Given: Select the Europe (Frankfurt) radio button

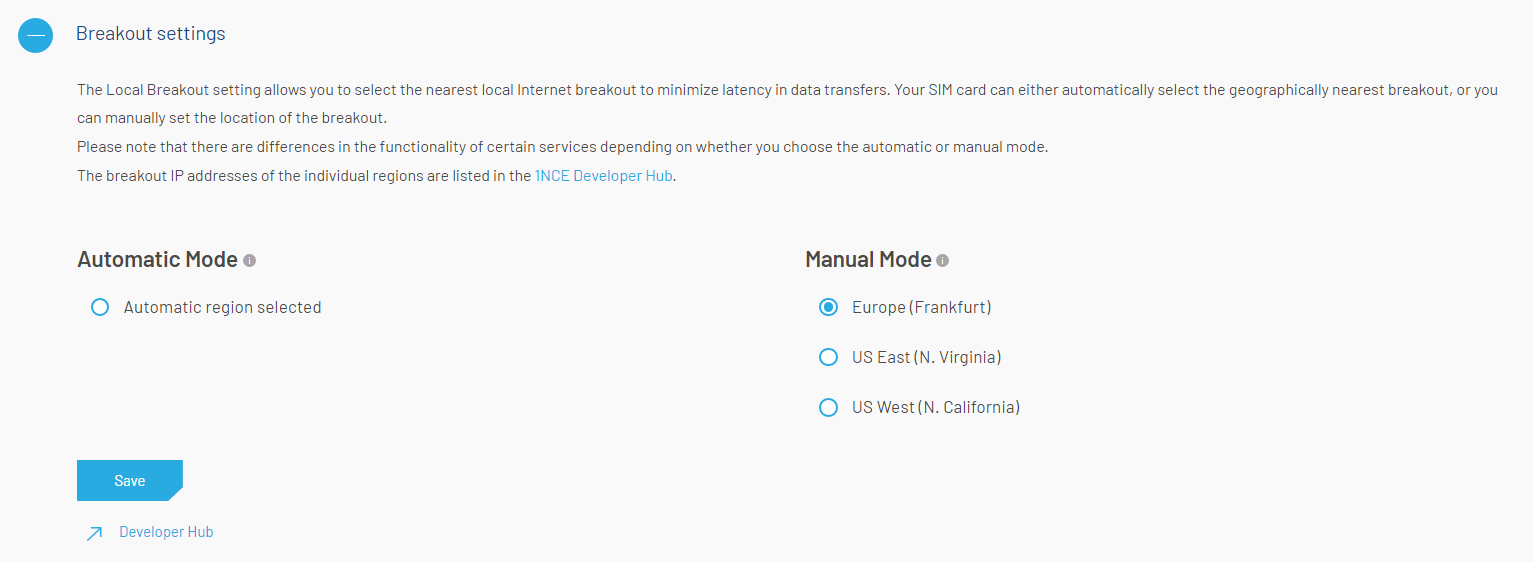Looking at the screenshot, I should [x=828, y=308].
